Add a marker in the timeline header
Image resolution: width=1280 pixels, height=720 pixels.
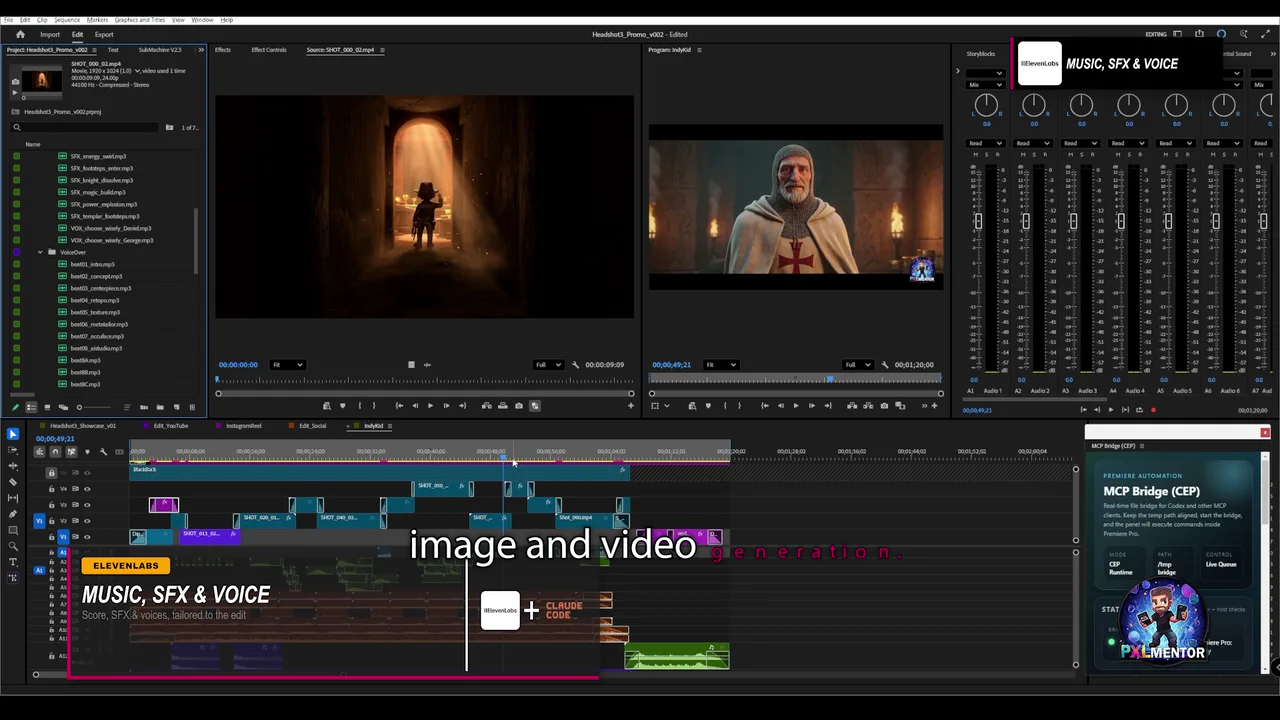coord(87,452)
